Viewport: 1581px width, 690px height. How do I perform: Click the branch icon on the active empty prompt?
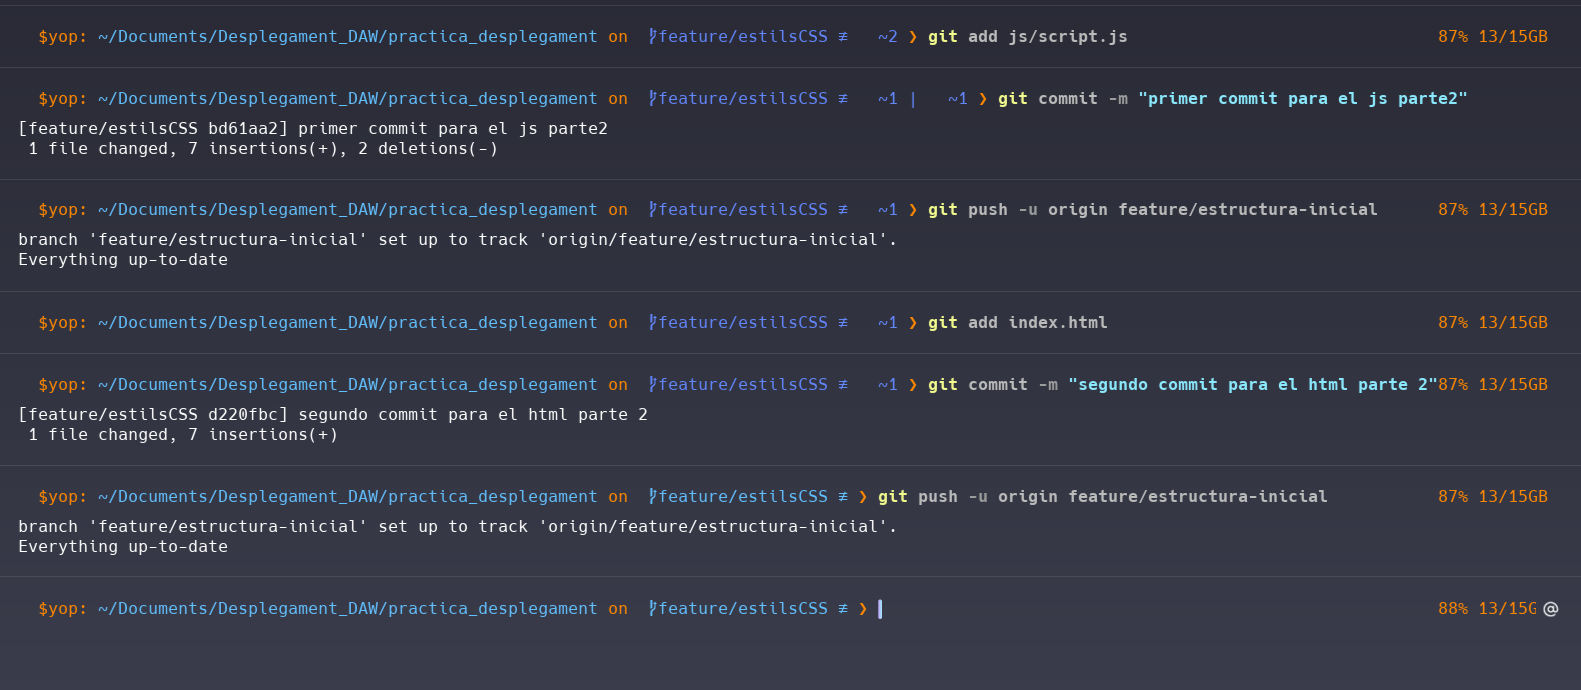tap(652, 609)
